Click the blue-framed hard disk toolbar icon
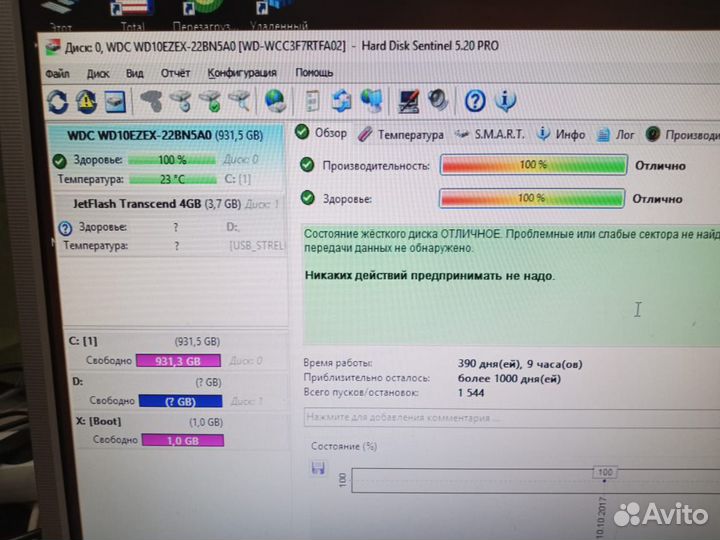Screen dimensions: 720x540 point(115,101)
